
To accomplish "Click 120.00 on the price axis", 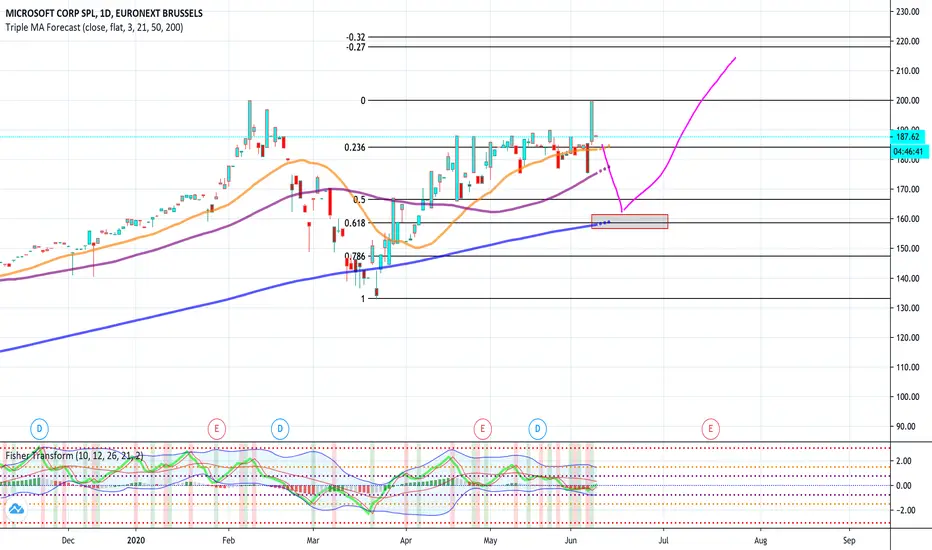I will click(908, 337).
